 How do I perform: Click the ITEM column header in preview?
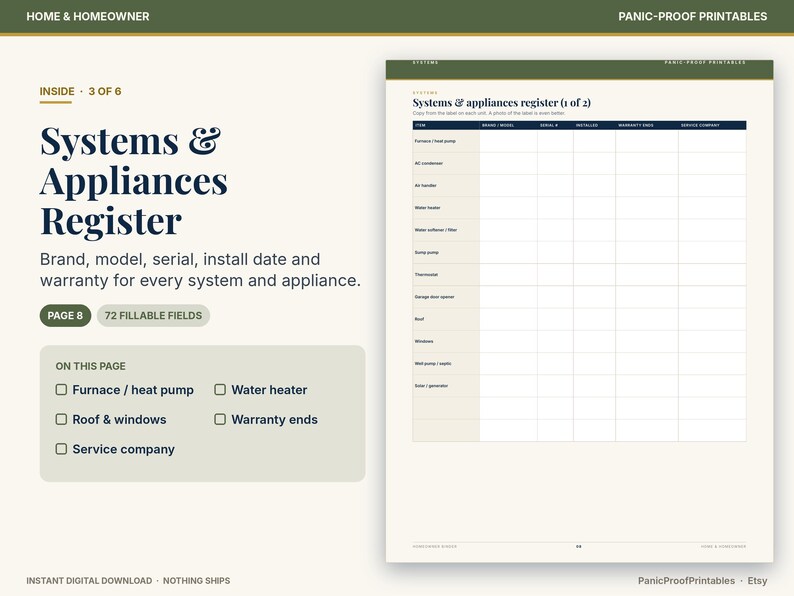point(420,125)
